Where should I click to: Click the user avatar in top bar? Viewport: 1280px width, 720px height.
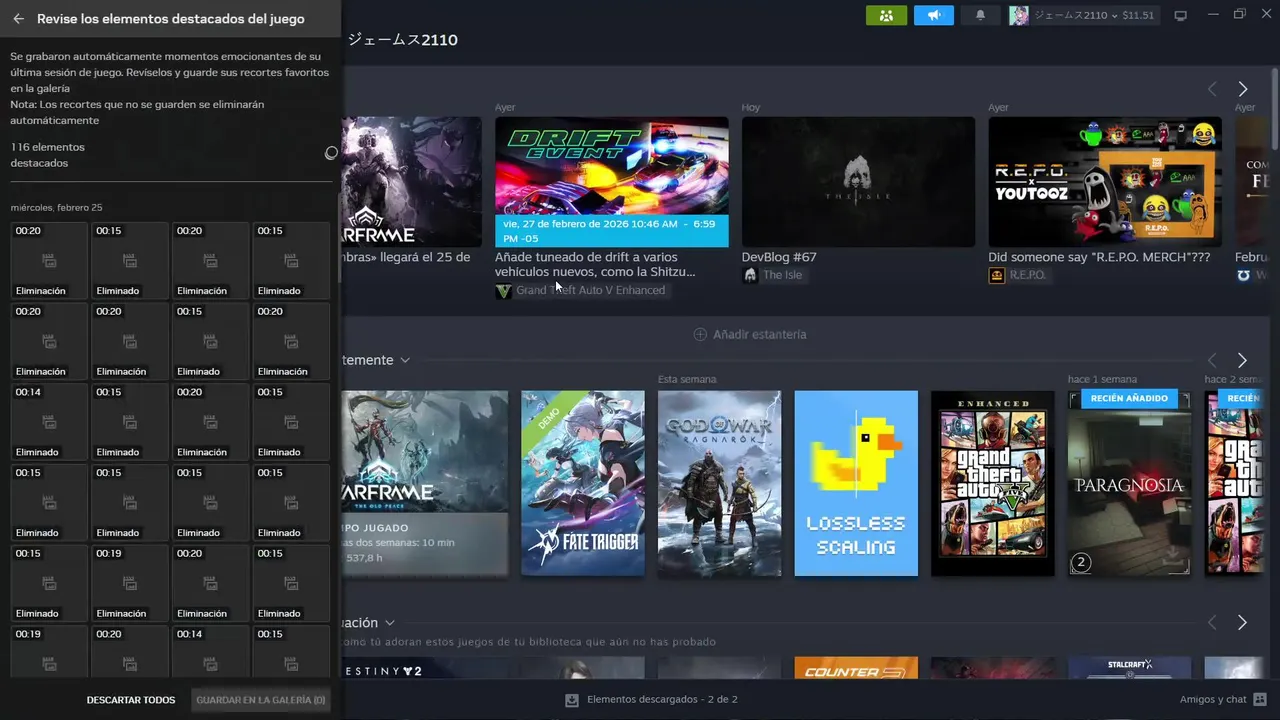pyautogui.click(x=1018, y=15)
